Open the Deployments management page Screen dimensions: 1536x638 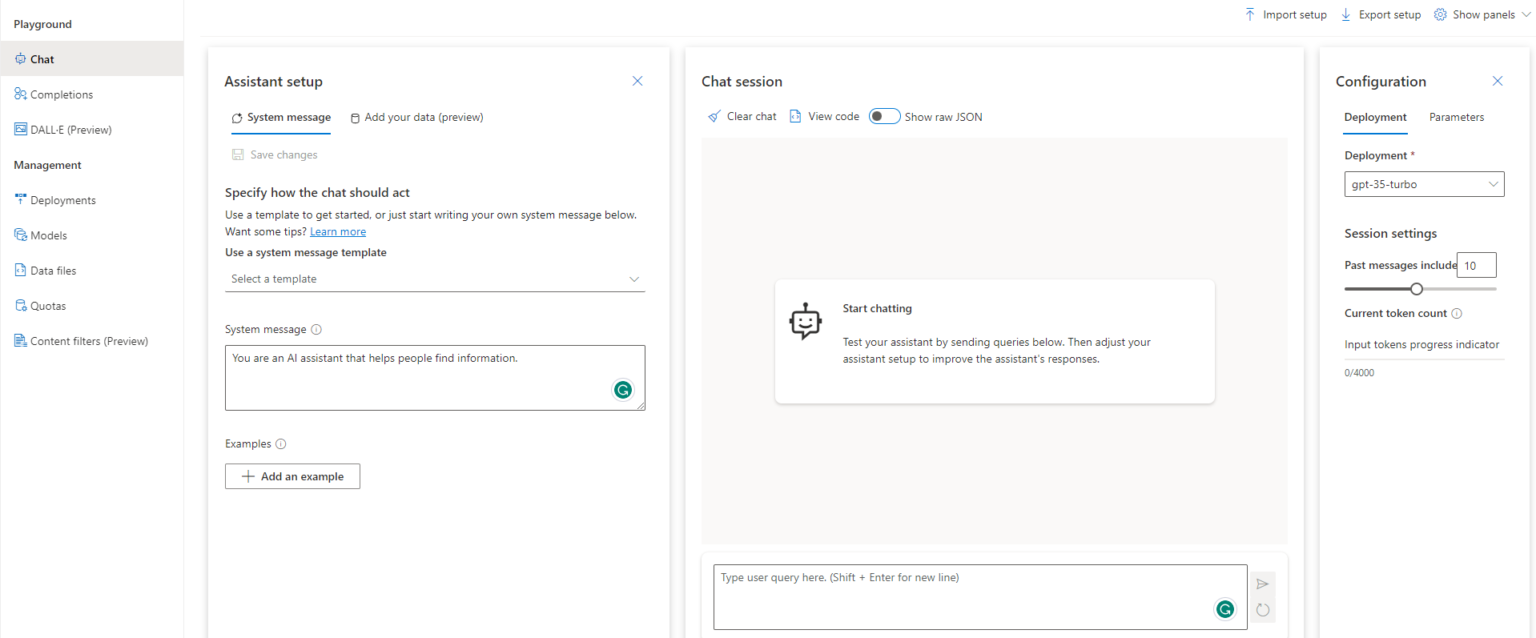coord(65,199)
